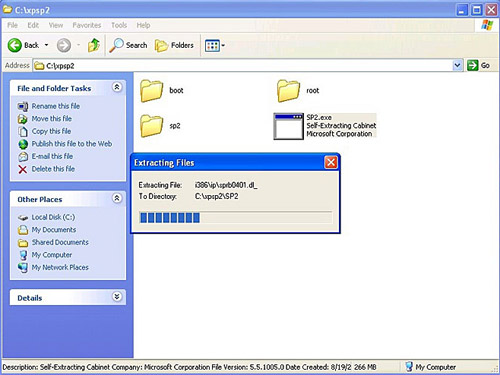The width and height of the screenshot is (500, 375).
Task: Click Rename this file link
Action: tap(56, 106)
